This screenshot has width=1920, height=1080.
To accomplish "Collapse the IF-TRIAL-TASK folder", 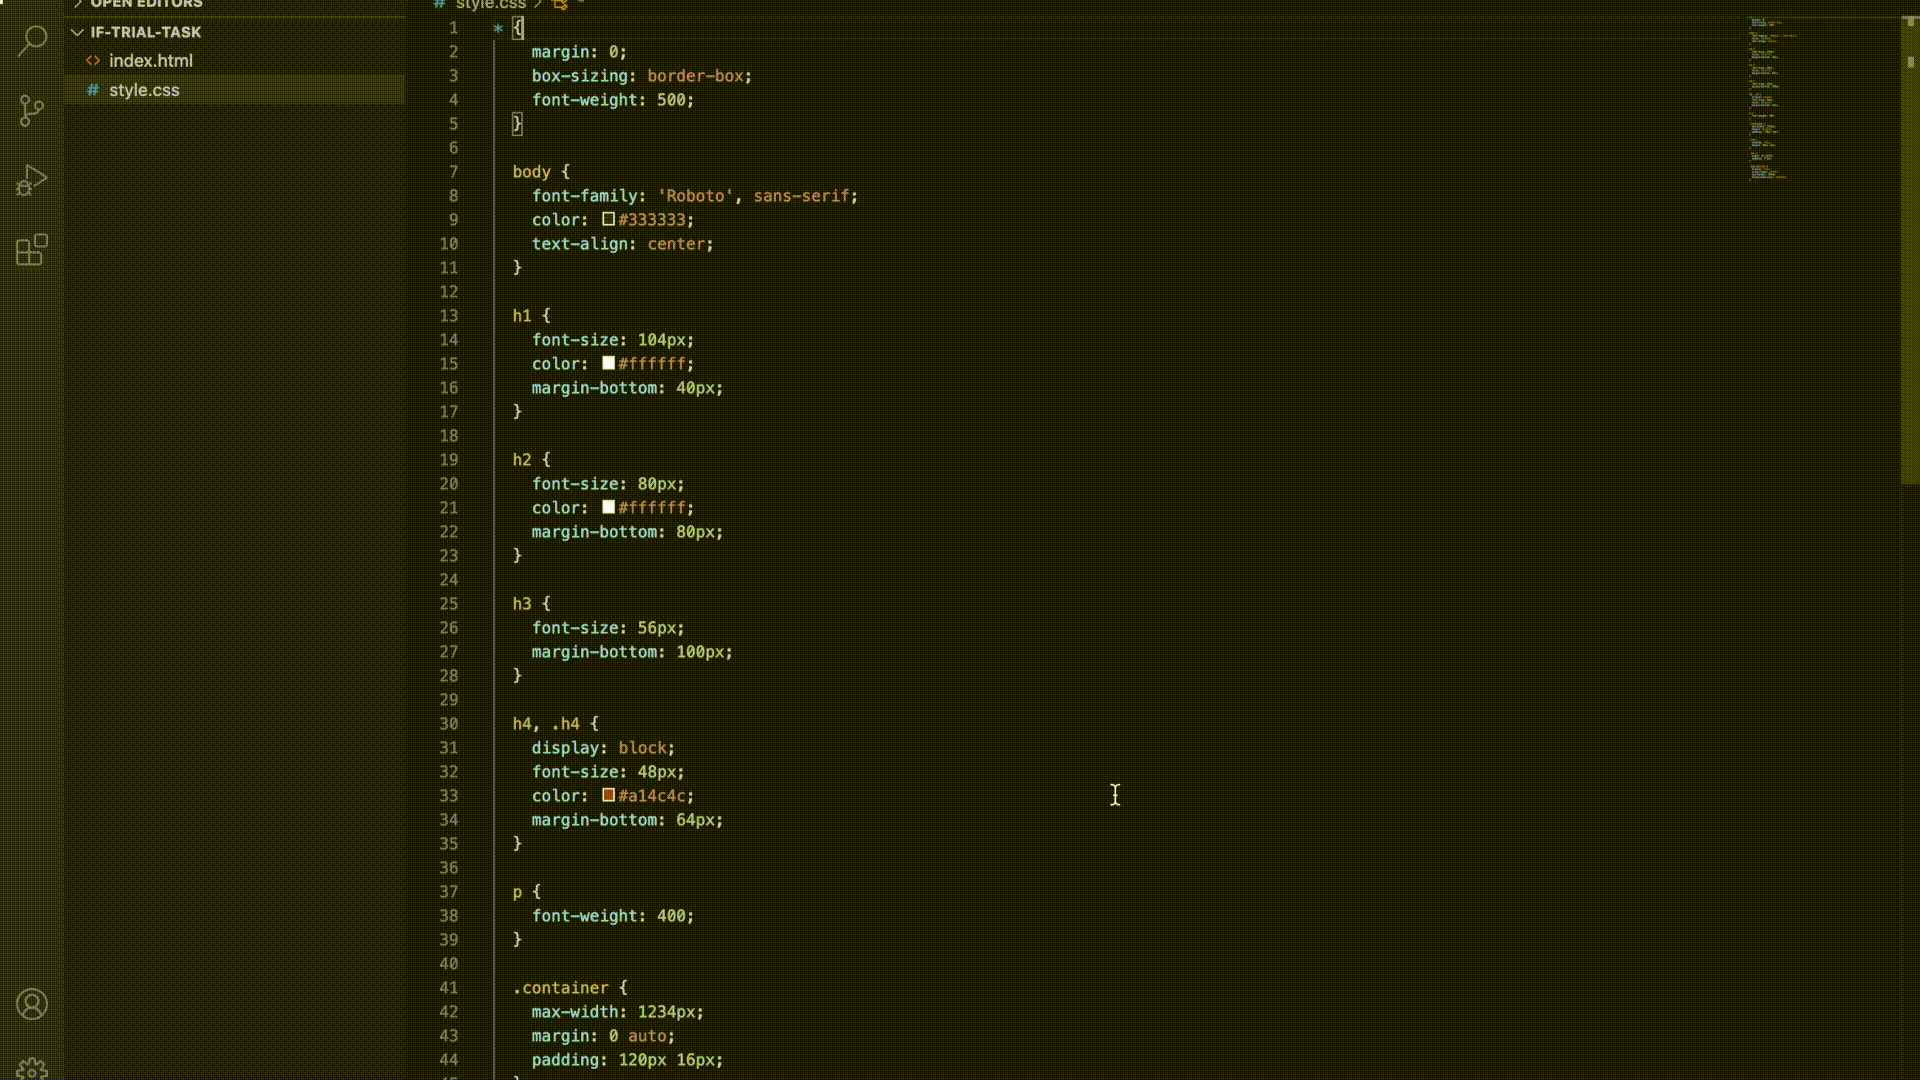I will pos(77,31).
